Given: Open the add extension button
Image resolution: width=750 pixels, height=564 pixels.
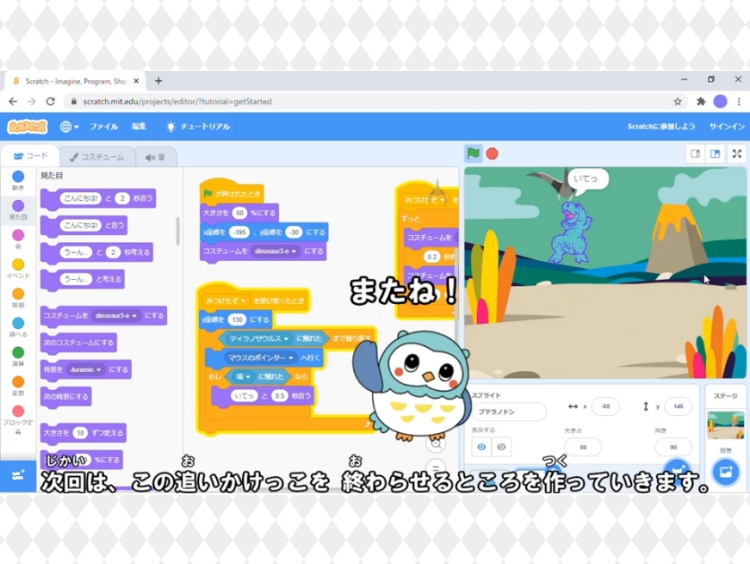Looking at the screenshot, I should coord(18,476).
